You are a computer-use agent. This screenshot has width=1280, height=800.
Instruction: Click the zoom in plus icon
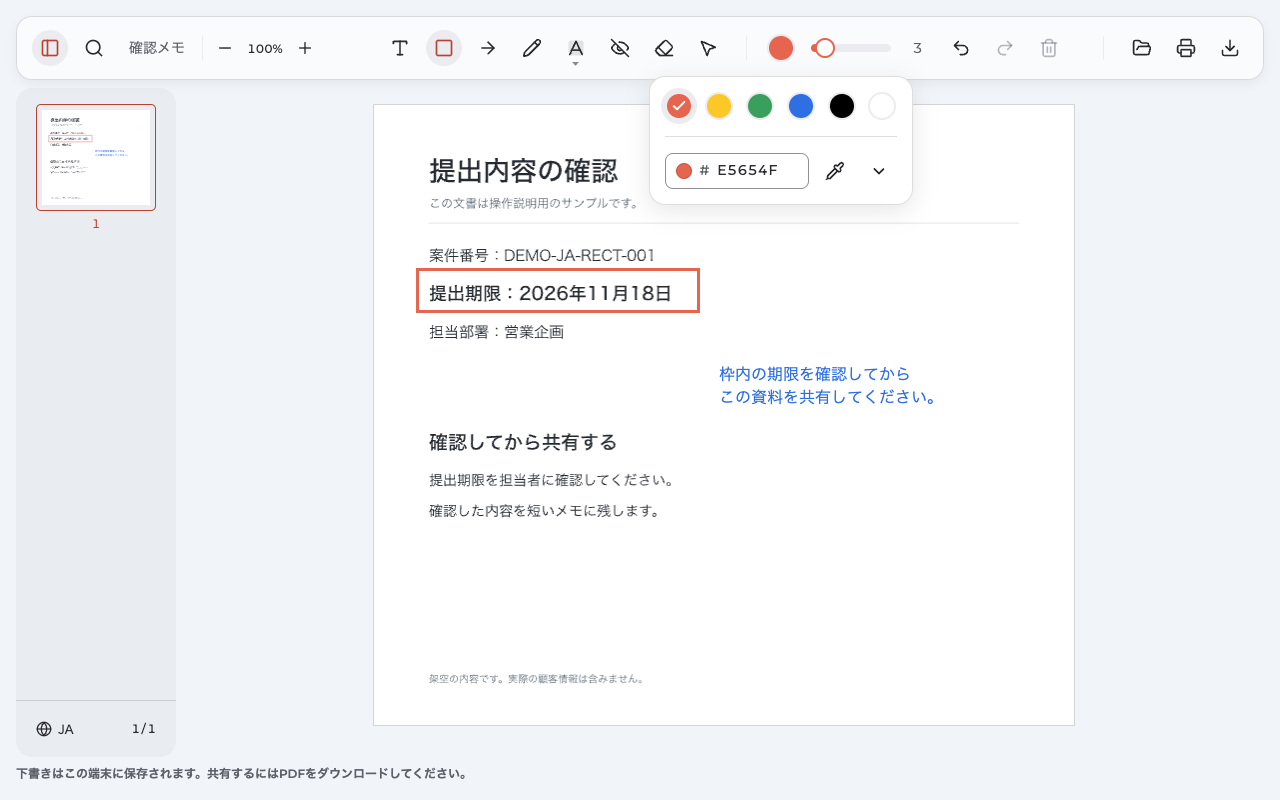tap(305, 48)
